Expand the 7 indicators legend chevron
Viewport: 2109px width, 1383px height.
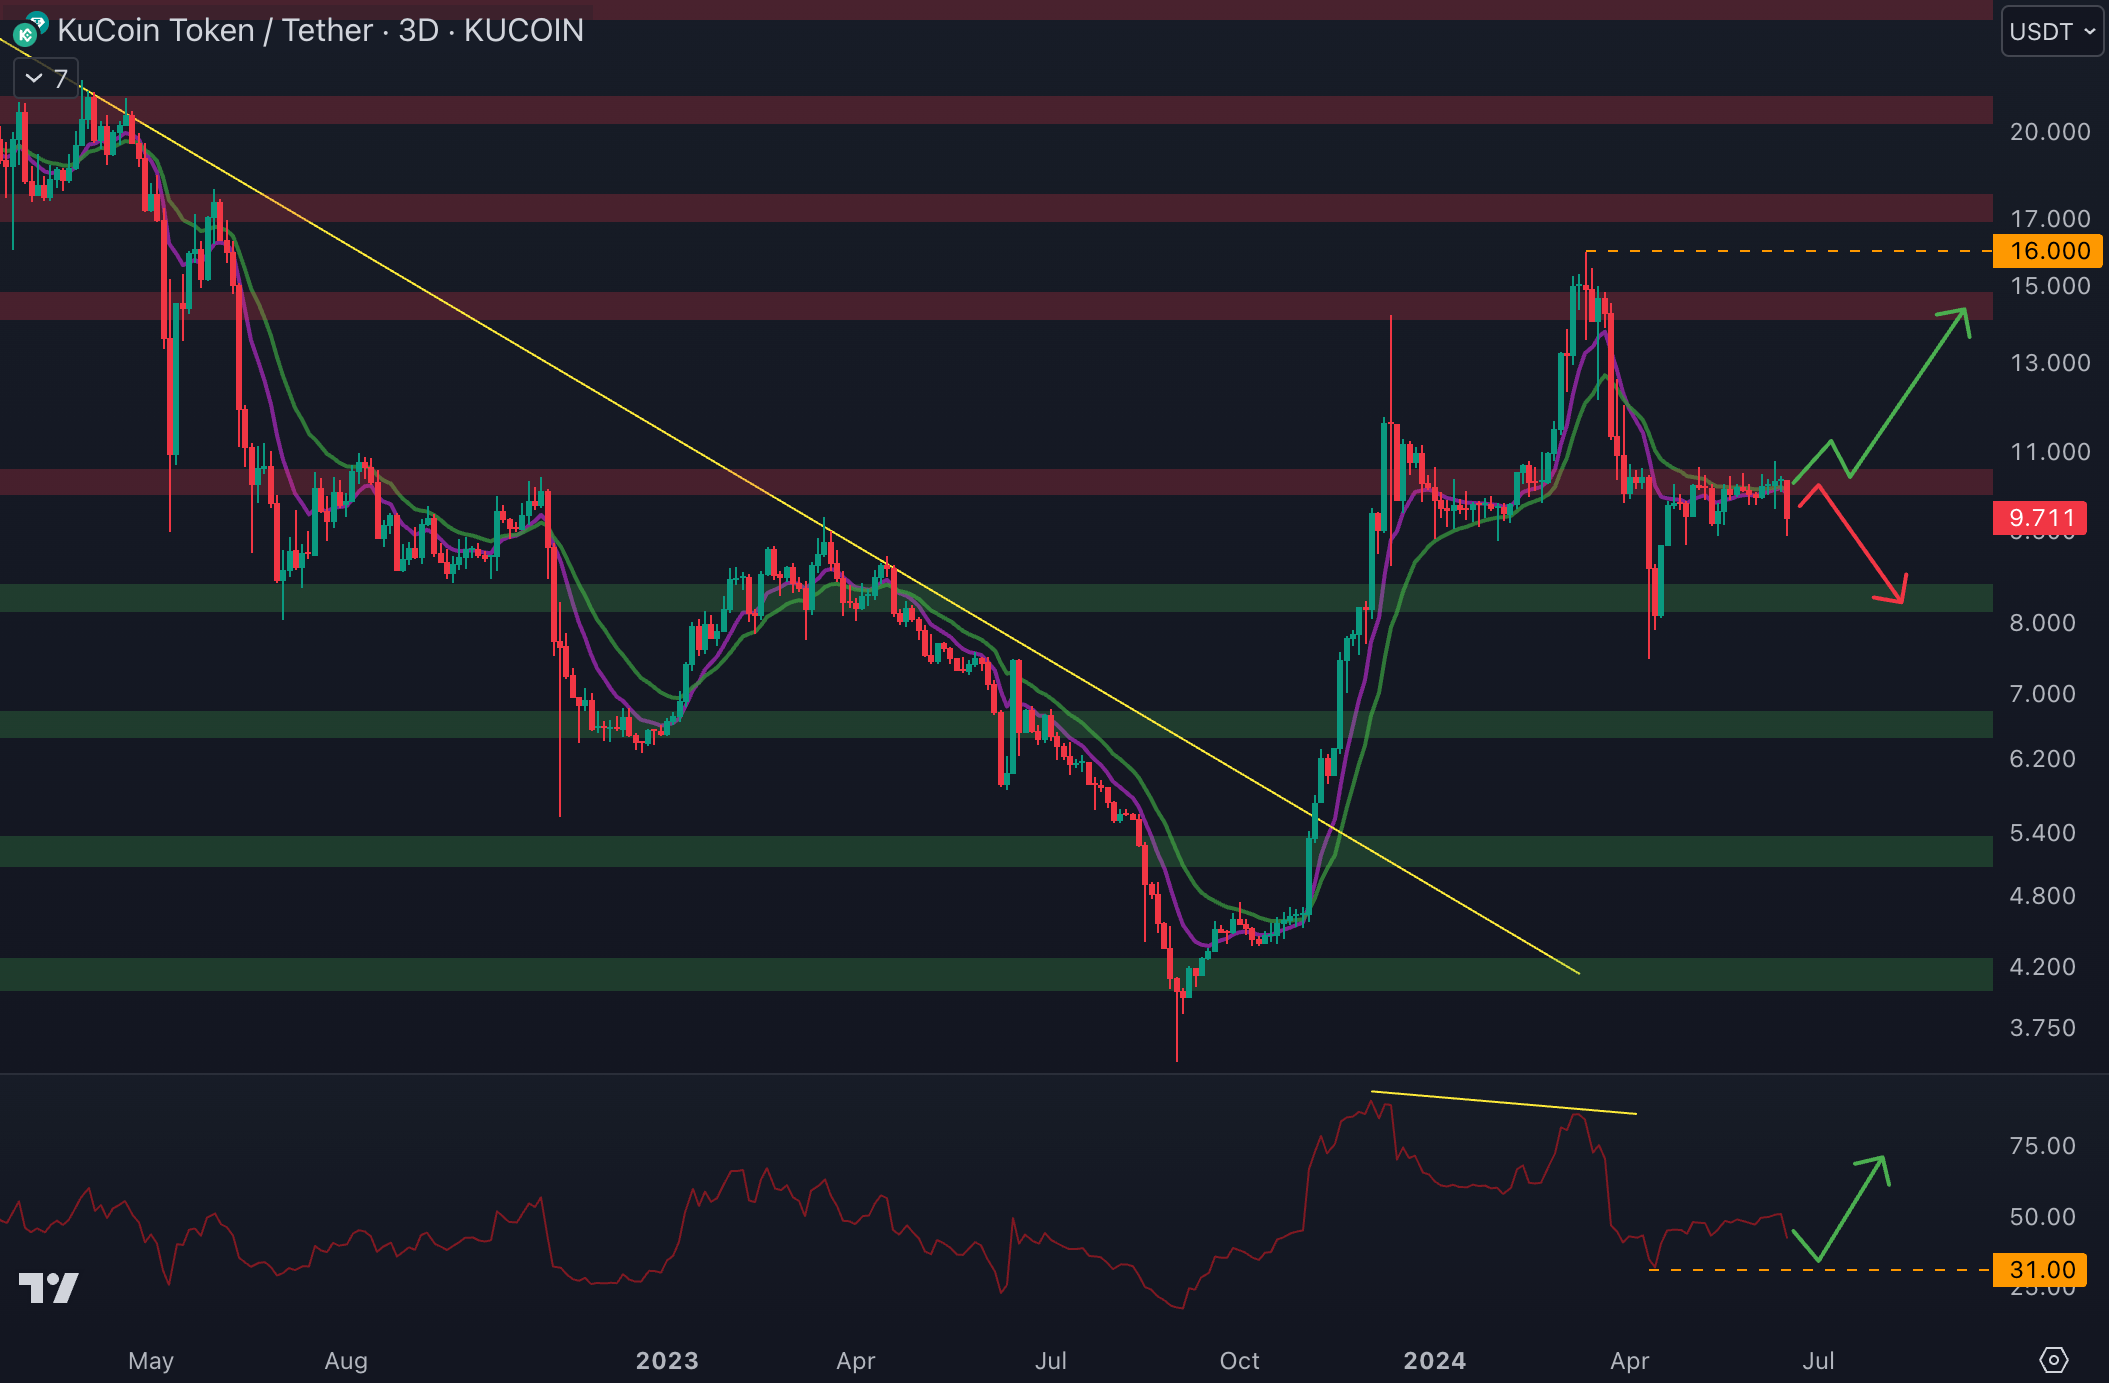click(35, 79)
